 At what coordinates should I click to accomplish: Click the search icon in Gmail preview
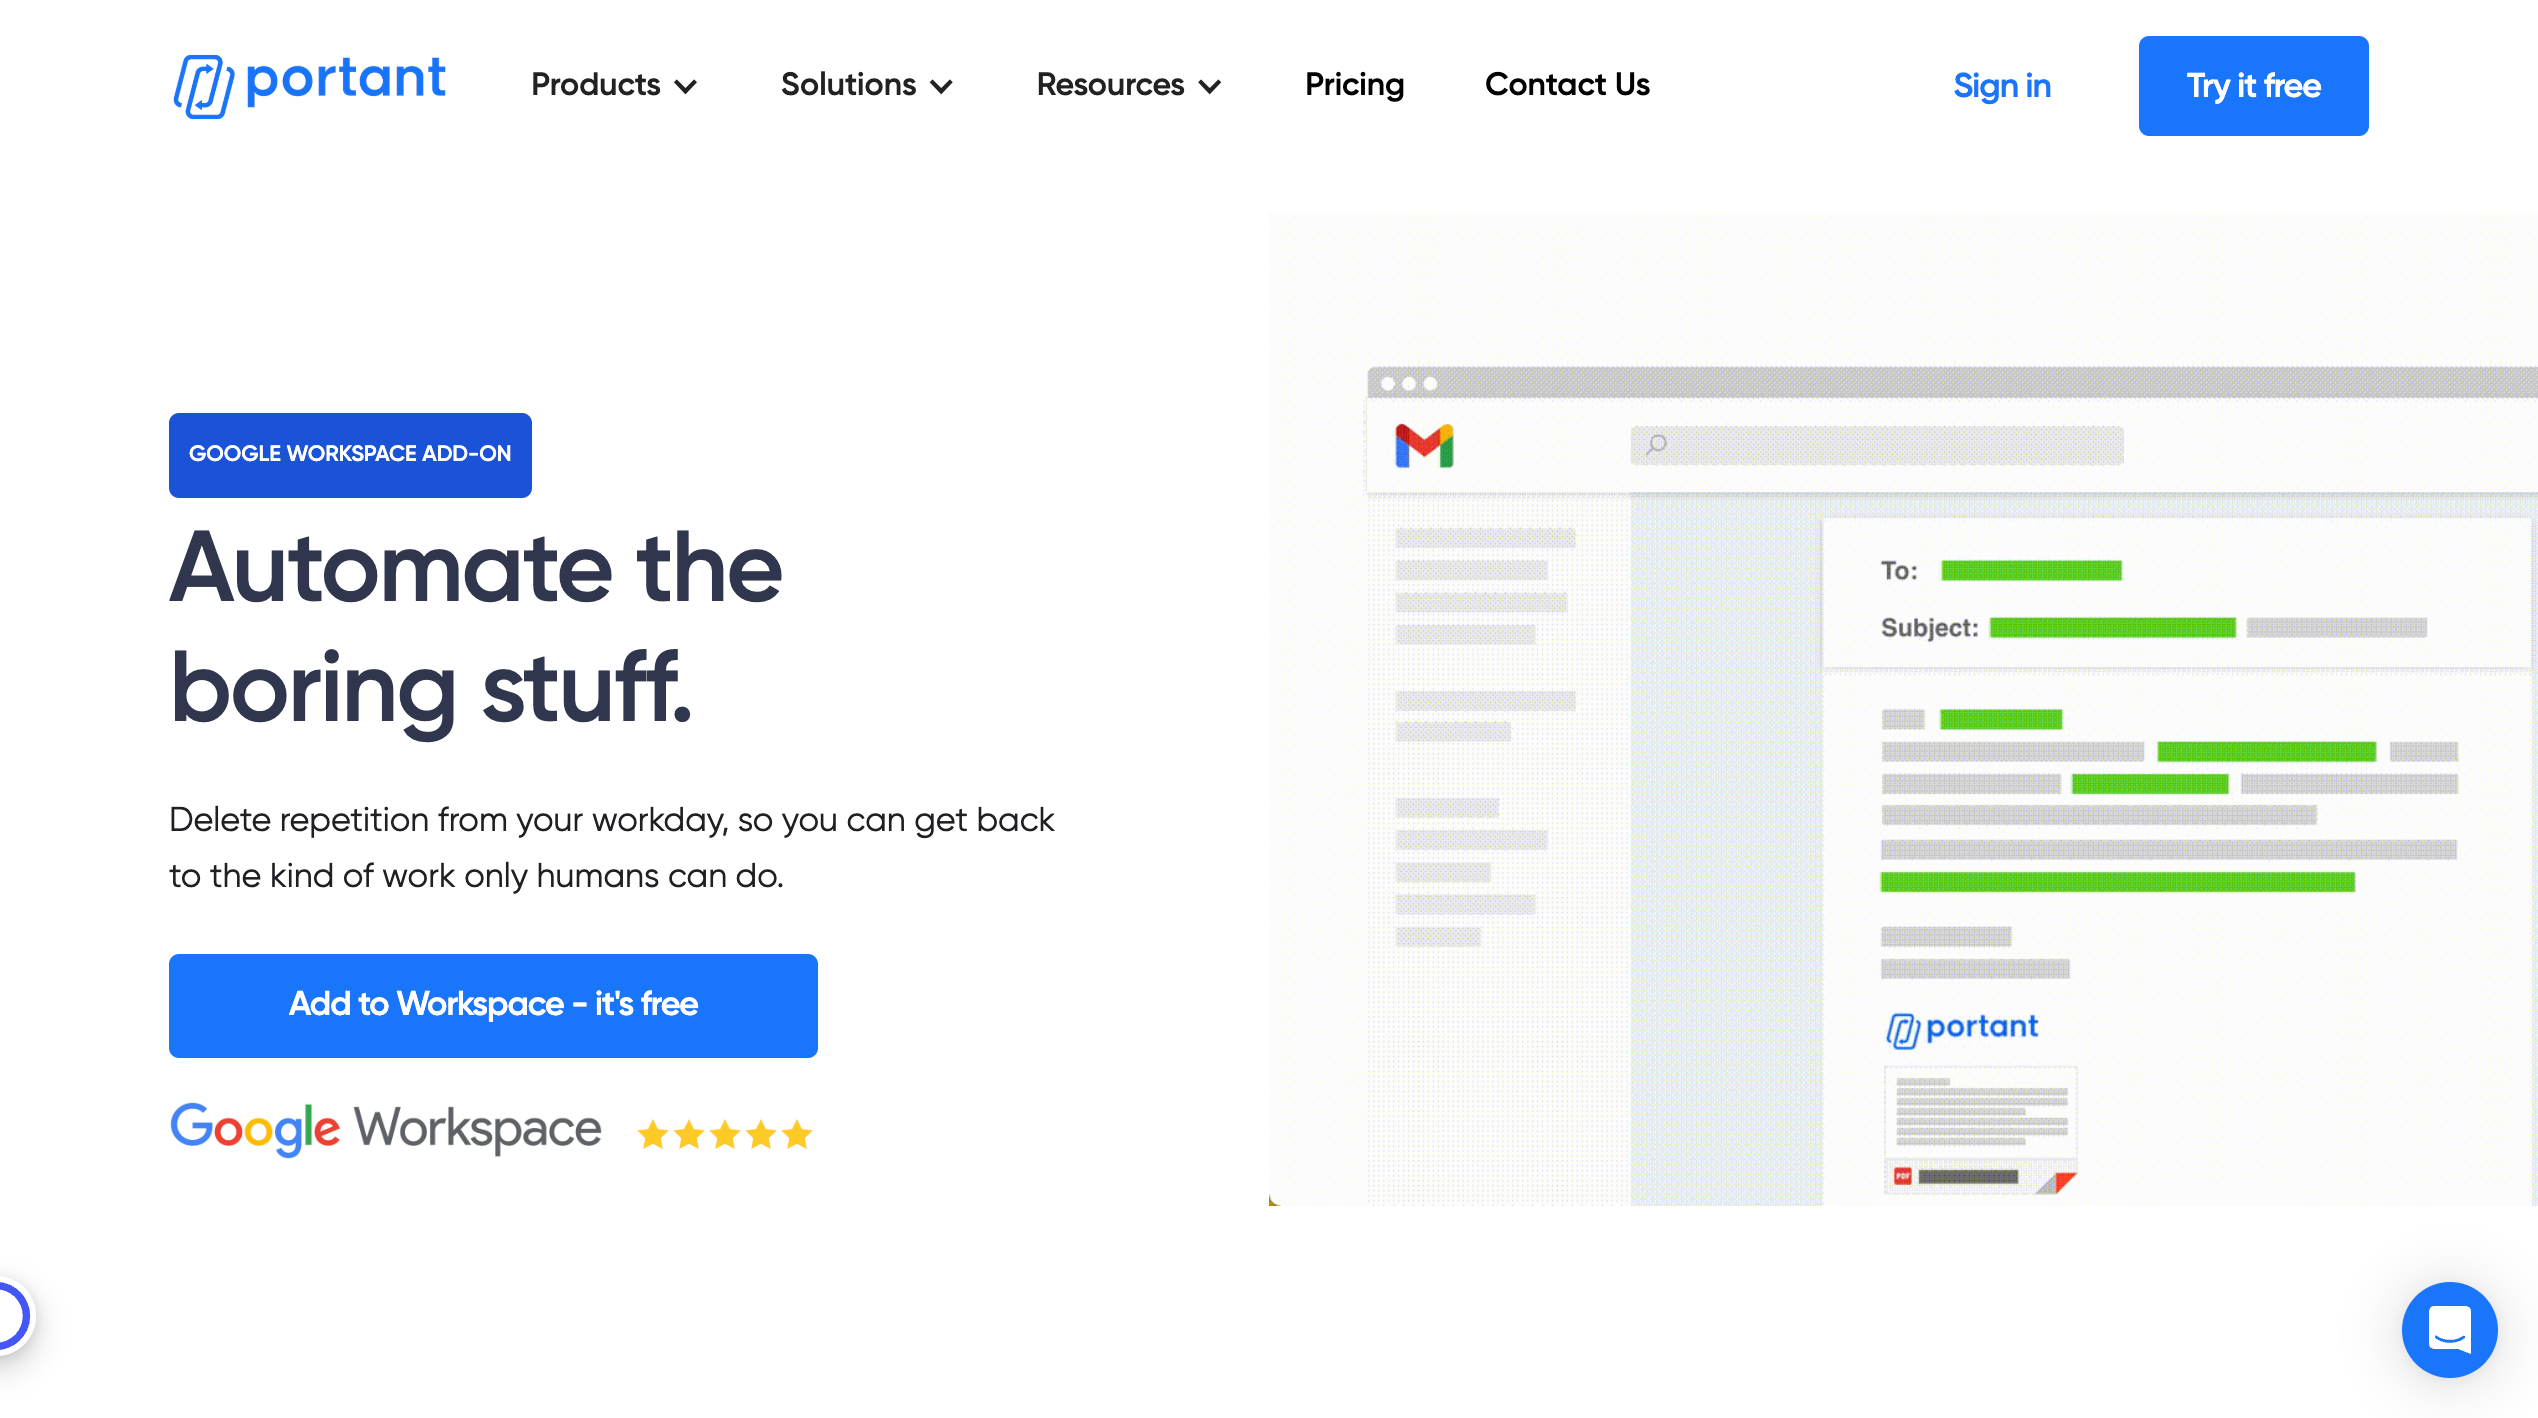[x=1656, y=447]
